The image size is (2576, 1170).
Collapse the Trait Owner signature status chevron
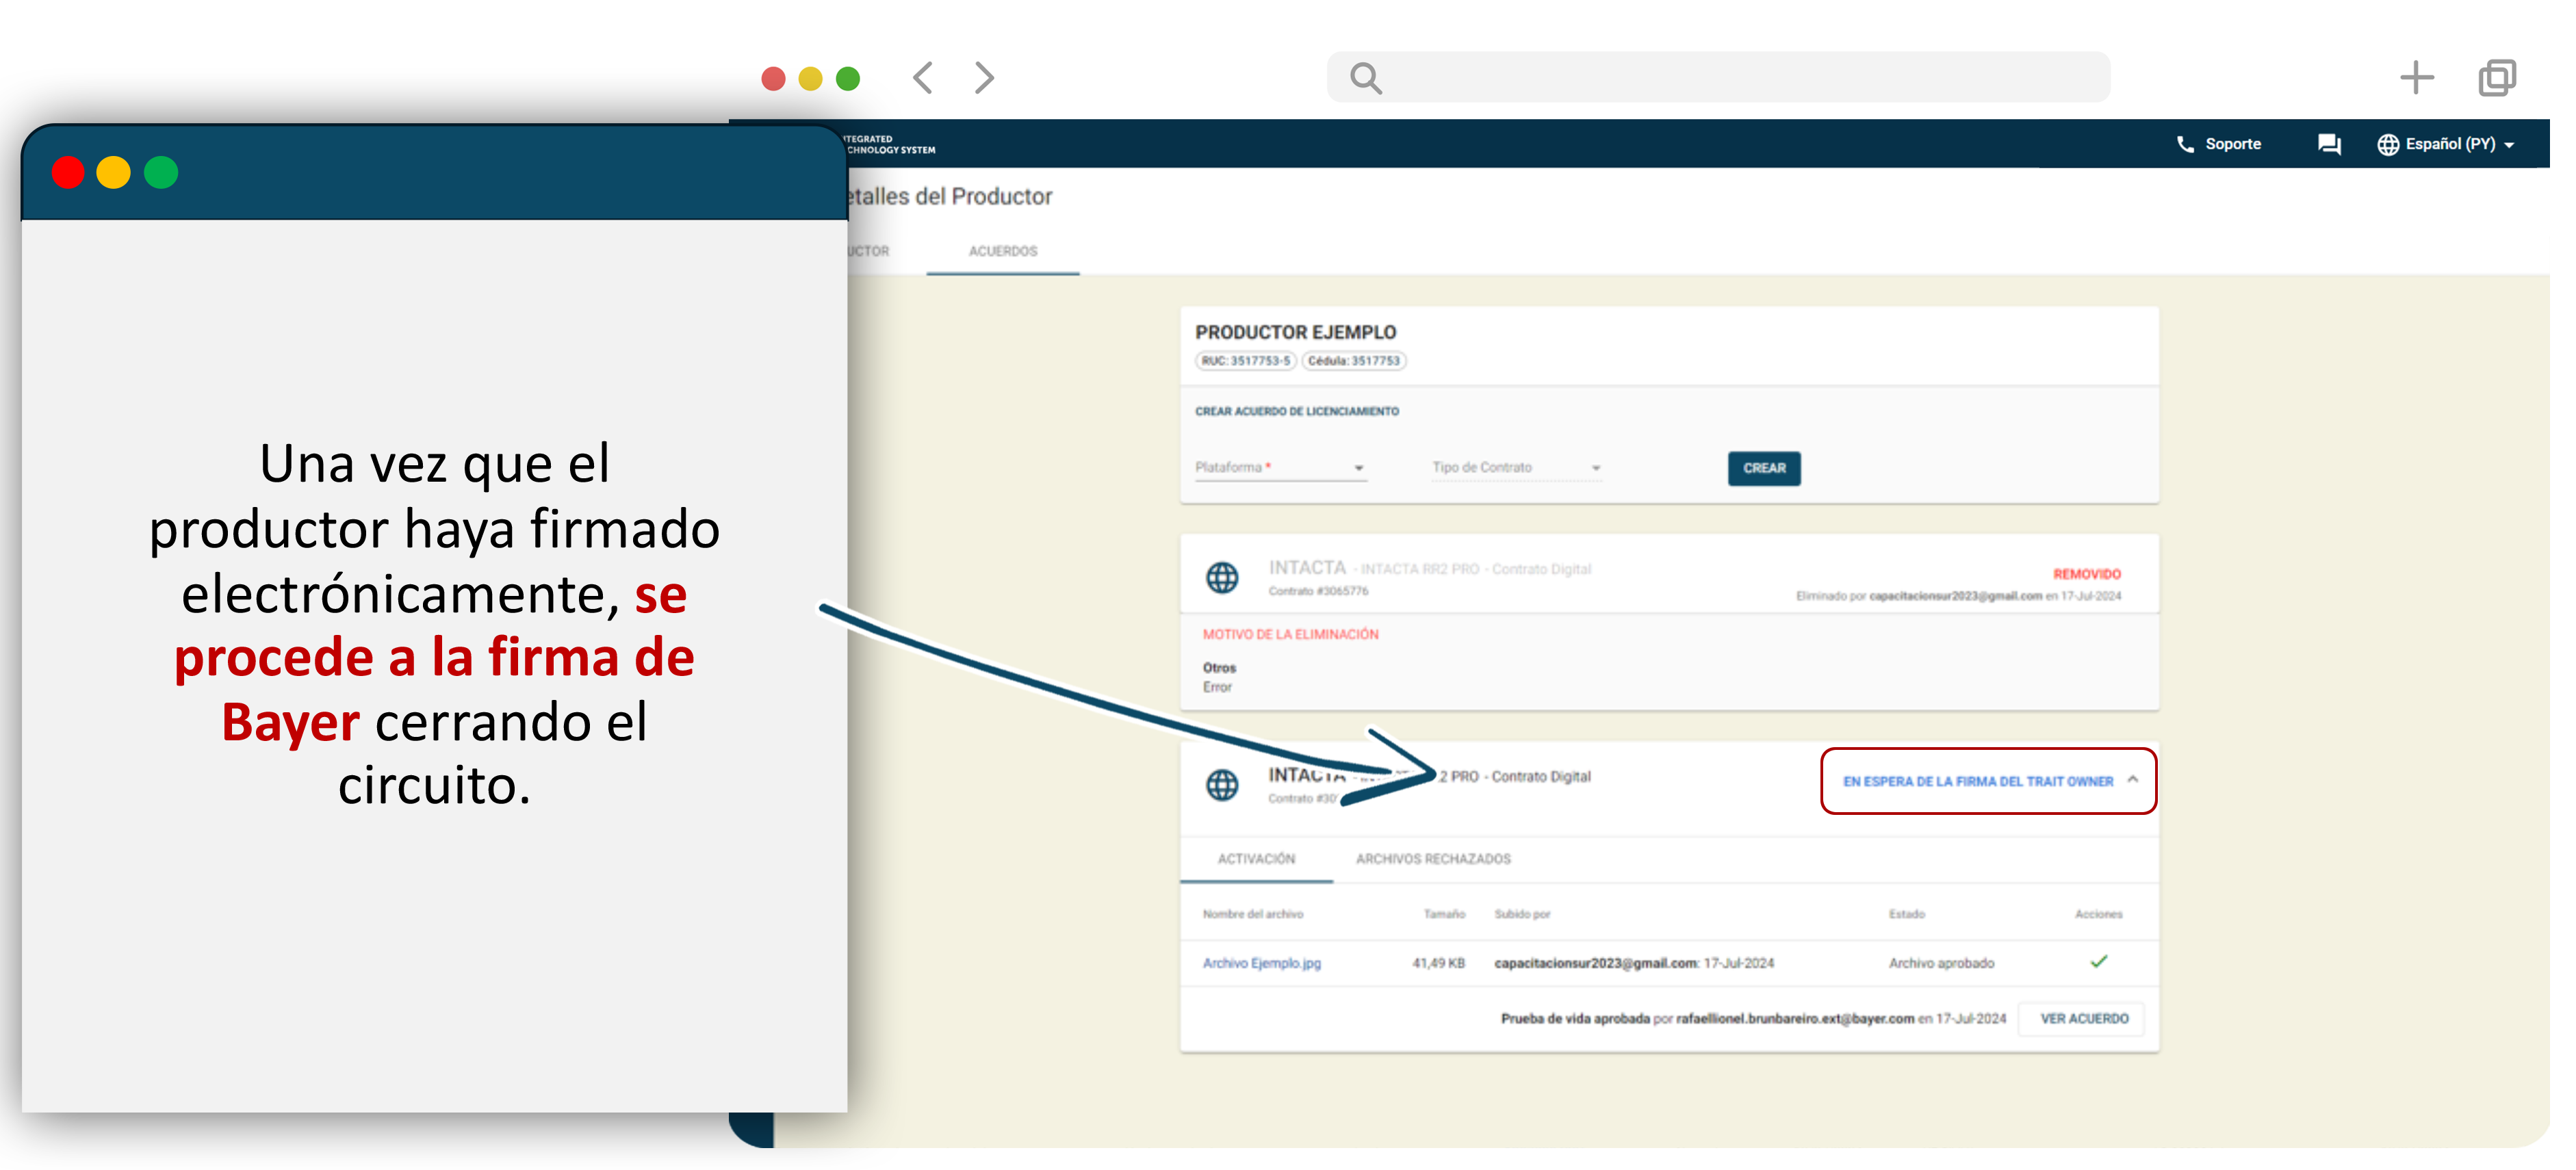(x=2133, y=780)
